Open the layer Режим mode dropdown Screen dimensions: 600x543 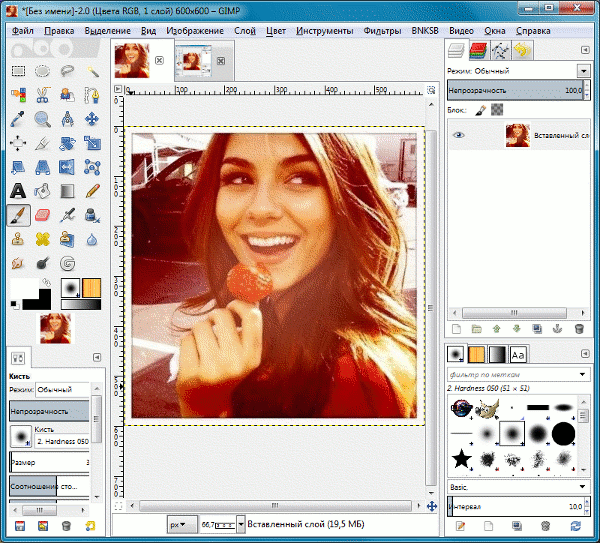tap(581, 71)
